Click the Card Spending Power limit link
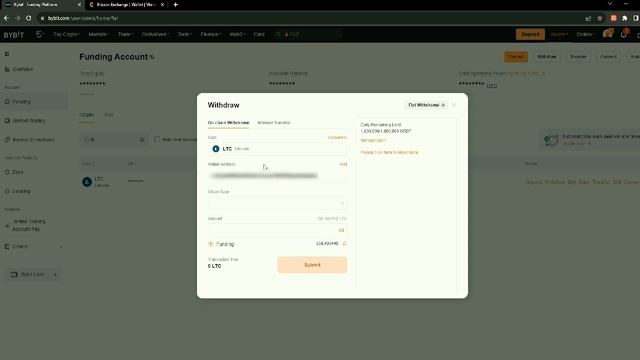 [527, 73]
